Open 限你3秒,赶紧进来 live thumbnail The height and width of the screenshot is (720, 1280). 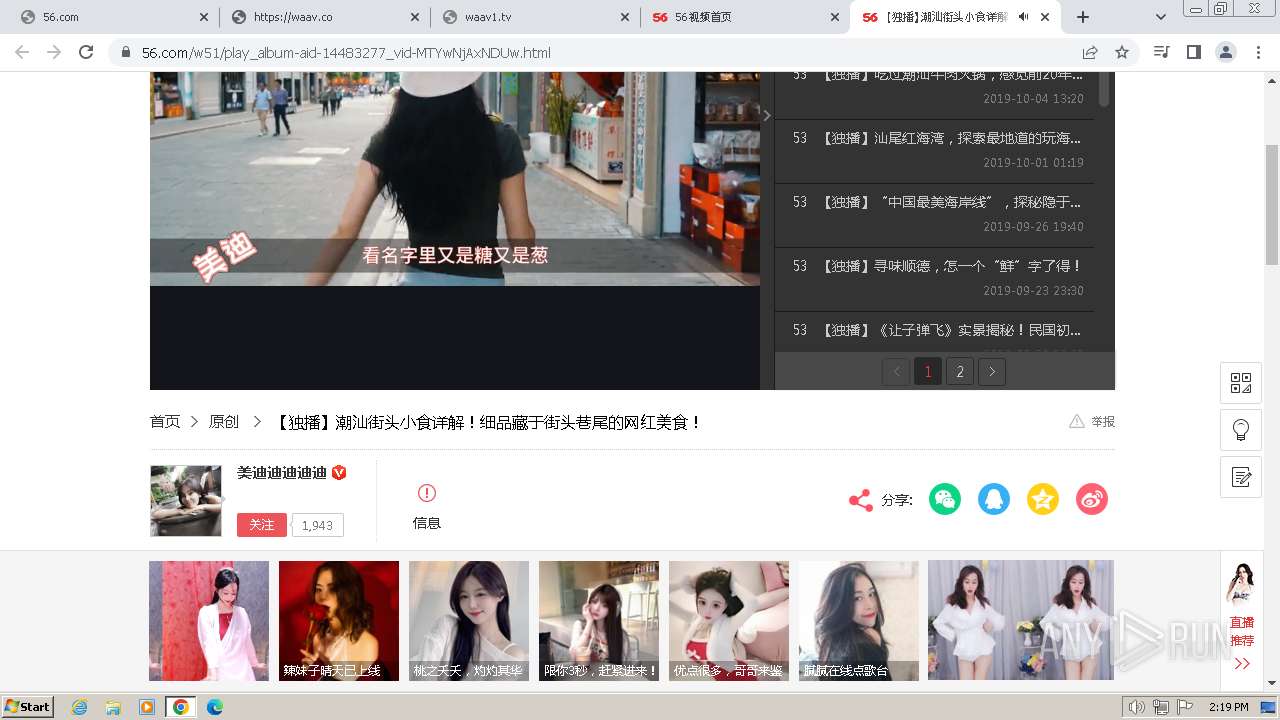[599, 621]
